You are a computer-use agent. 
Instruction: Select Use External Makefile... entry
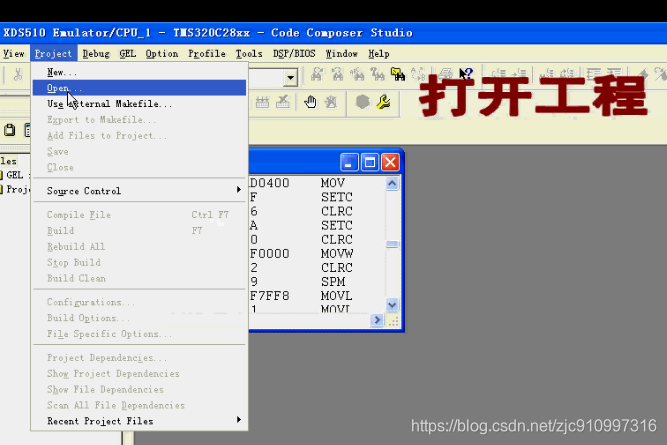[140, 104]
